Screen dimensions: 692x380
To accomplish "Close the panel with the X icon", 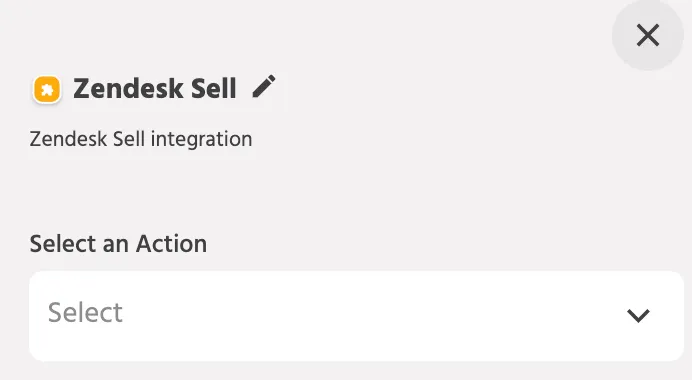I will (x=647, y=35).
